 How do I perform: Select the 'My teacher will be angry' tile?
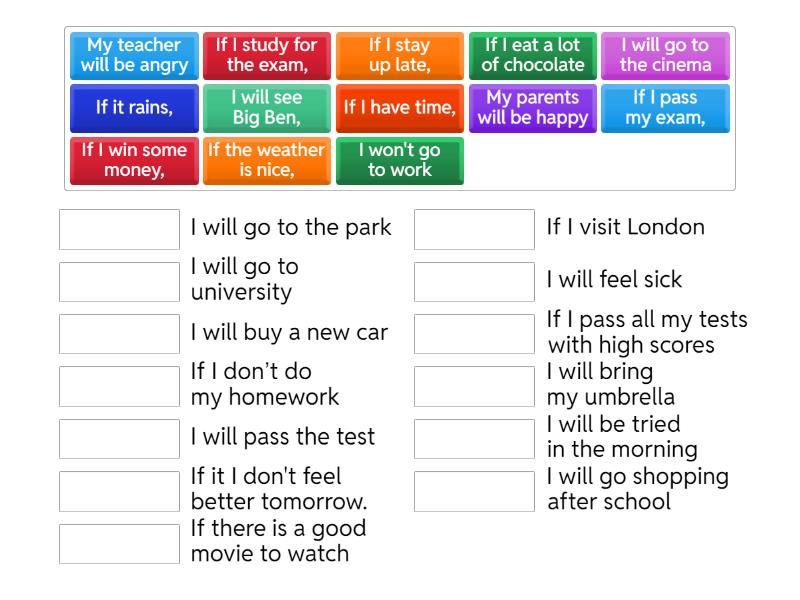coord(134,56)
